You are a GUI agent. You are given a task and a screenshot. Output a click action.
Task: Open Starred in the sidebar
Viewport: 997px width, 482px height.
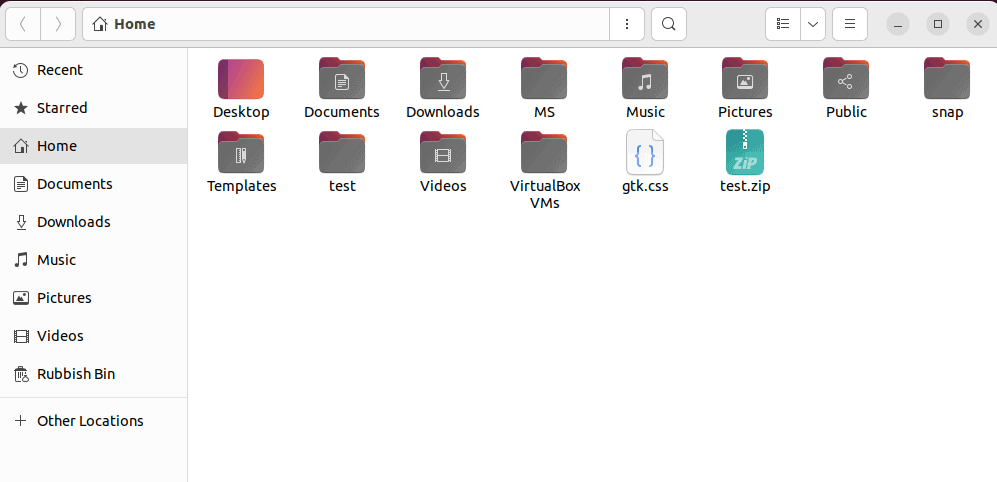click(x=62, y=108)
